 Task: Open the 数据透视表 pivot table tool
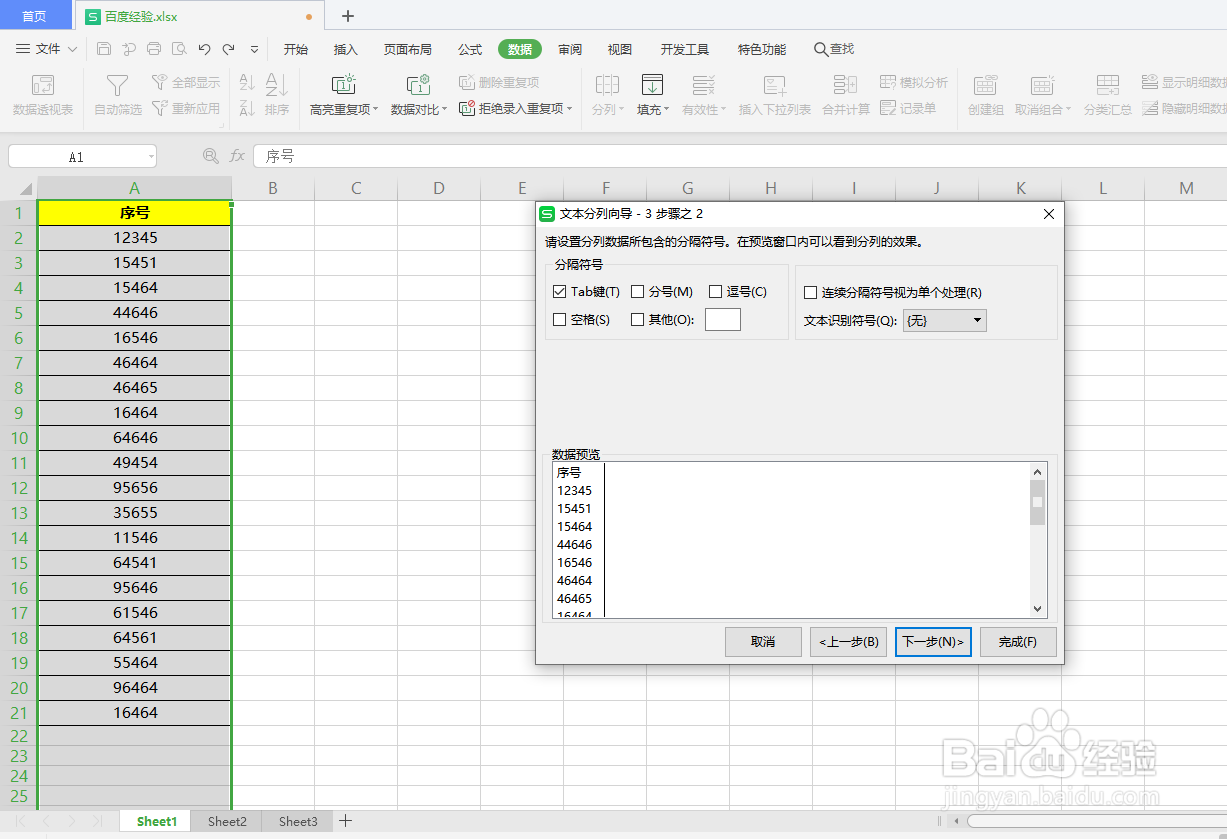43,96
